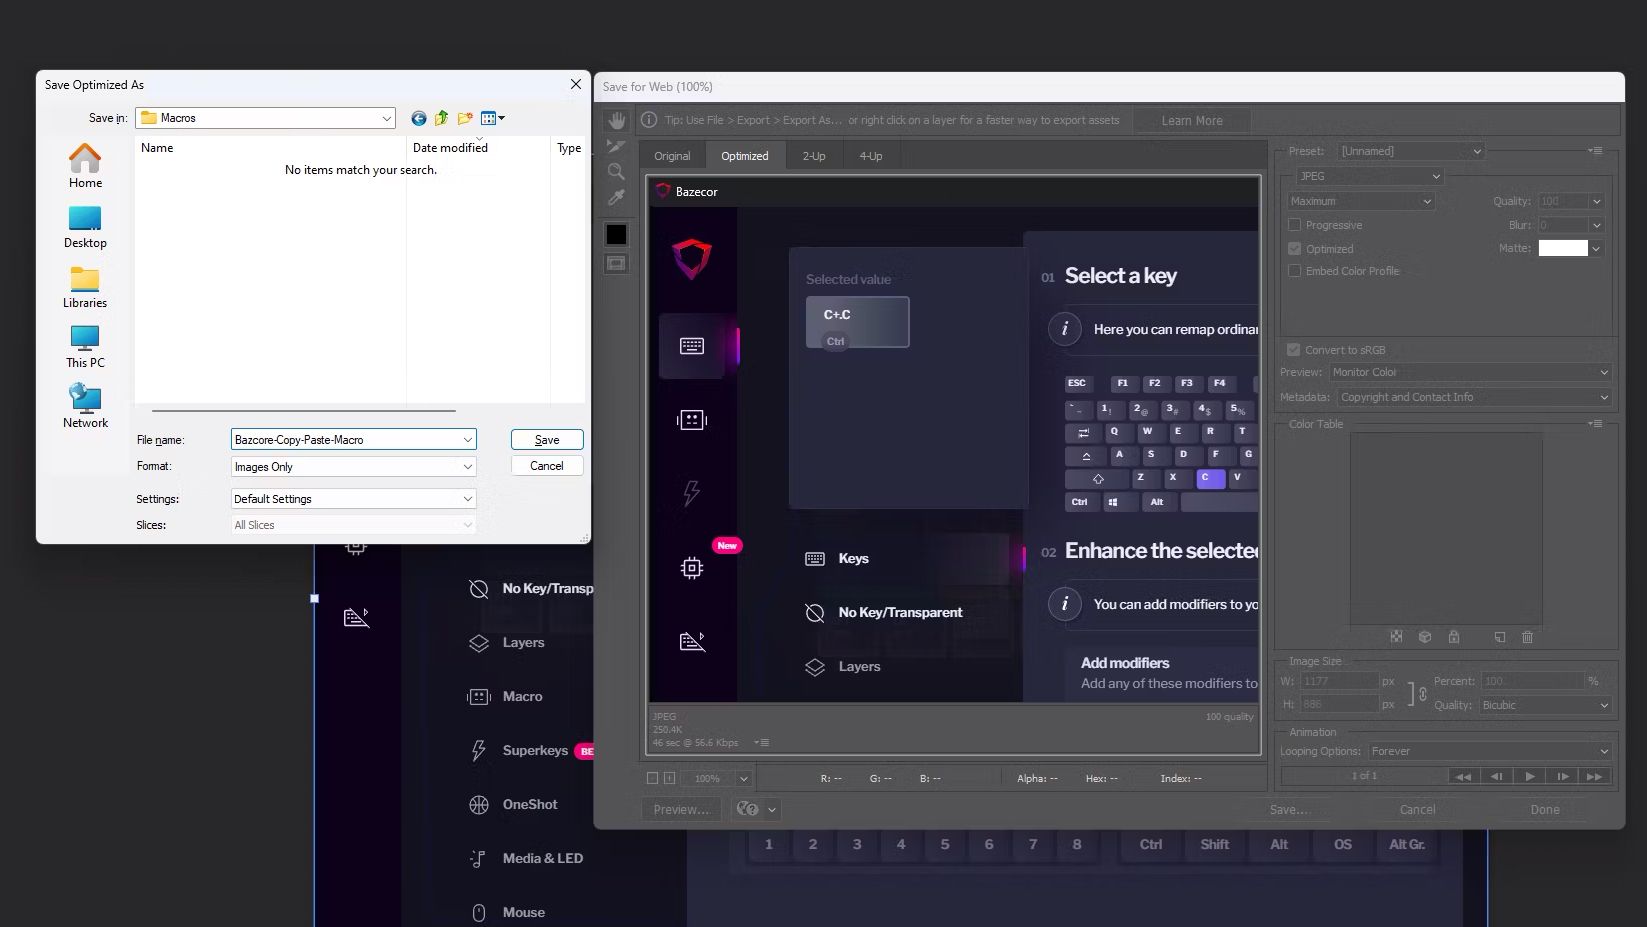Enable the Progressive checkbox
Viewport: 1647px width, 927px height.
pos(1294,225)
